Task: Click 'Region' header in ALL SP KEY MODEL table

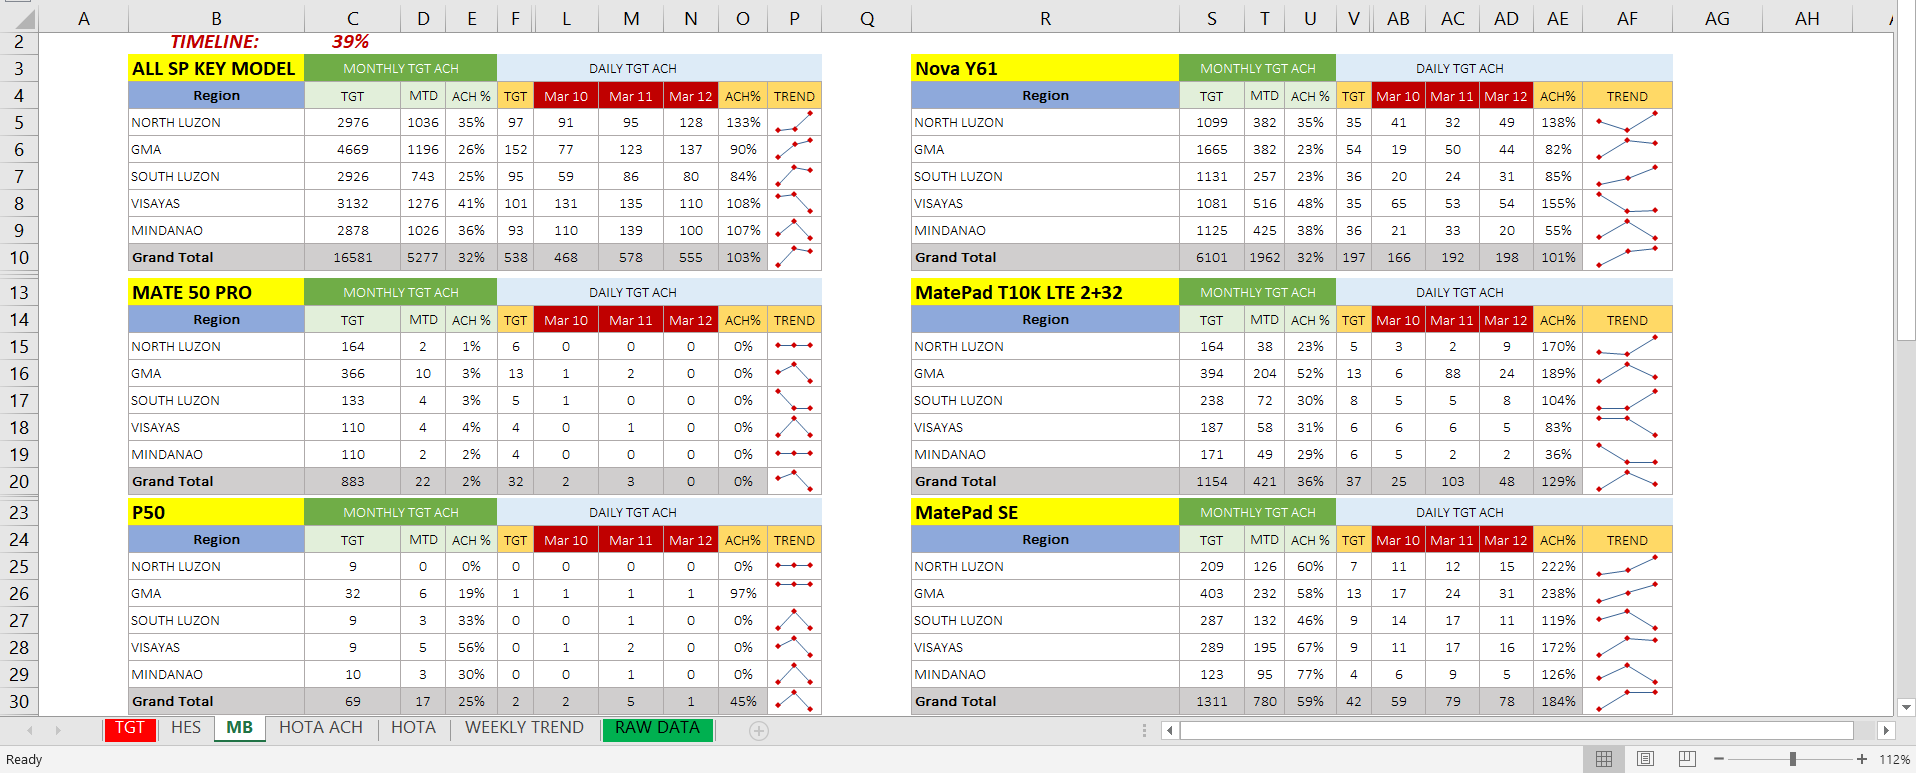Action: [216, 95]
